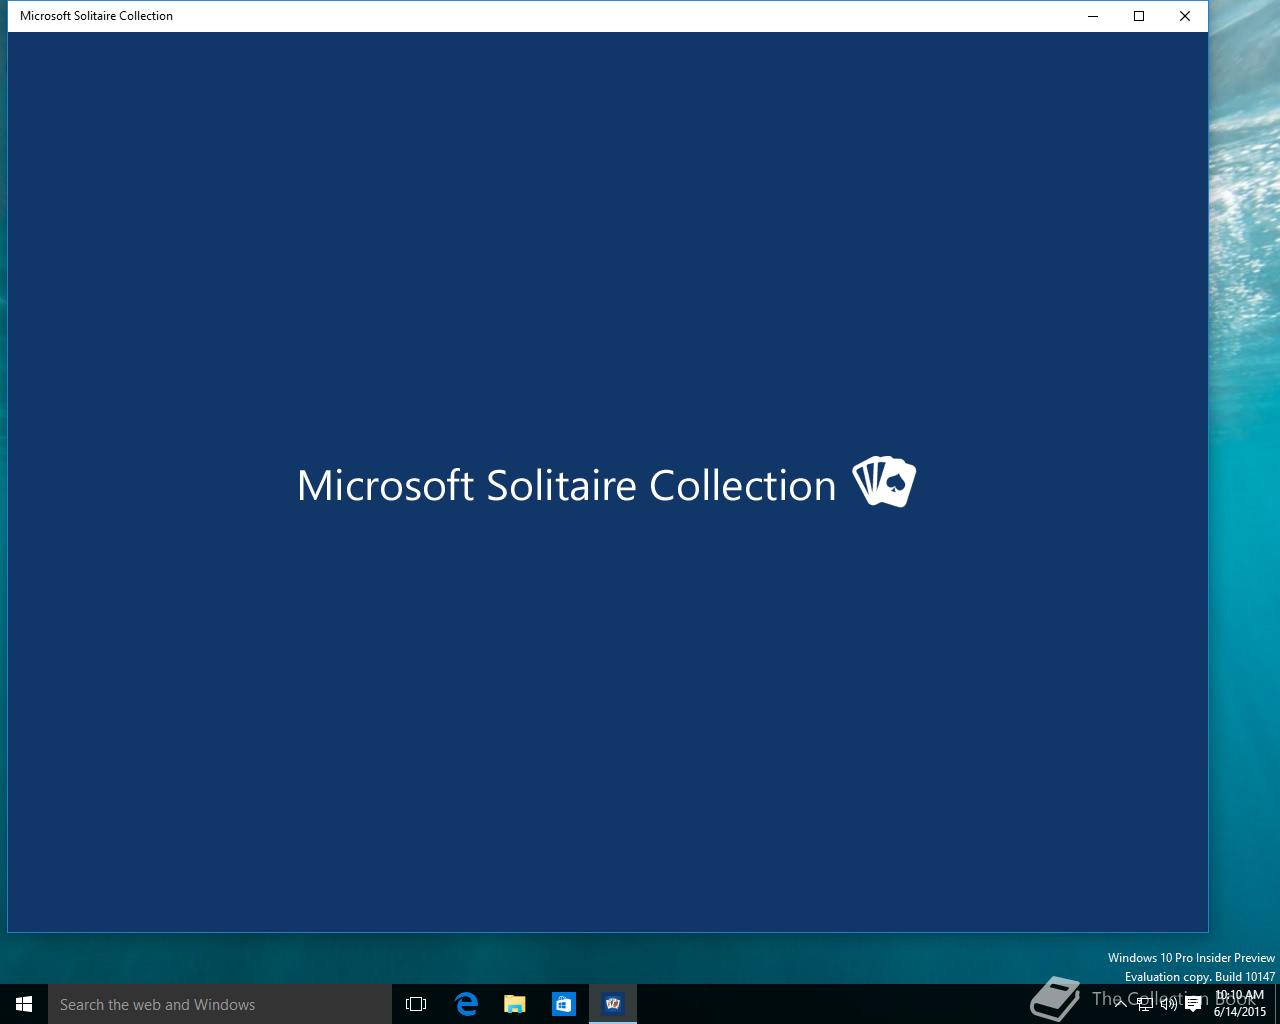The width and height of the screenshot is (1280, 1024).
Task: Open the clock showing 6/14/2015
Action: [x=1239, y=1004]
